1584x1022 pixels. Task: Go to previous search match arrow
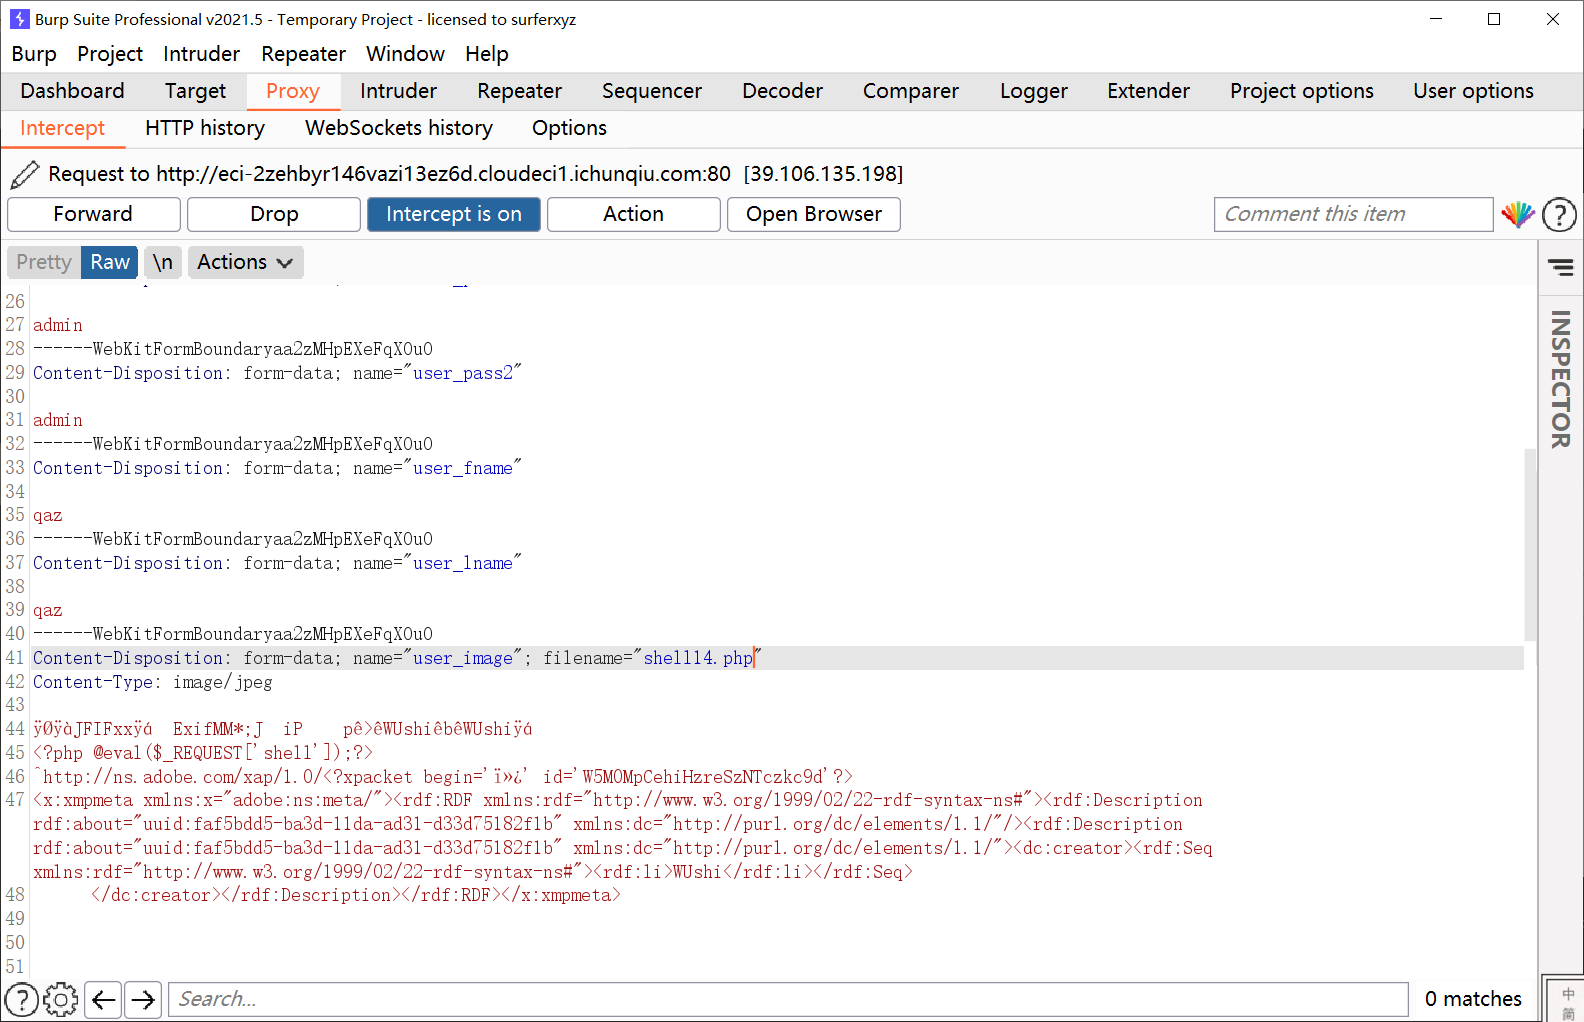tap(104, 999)
